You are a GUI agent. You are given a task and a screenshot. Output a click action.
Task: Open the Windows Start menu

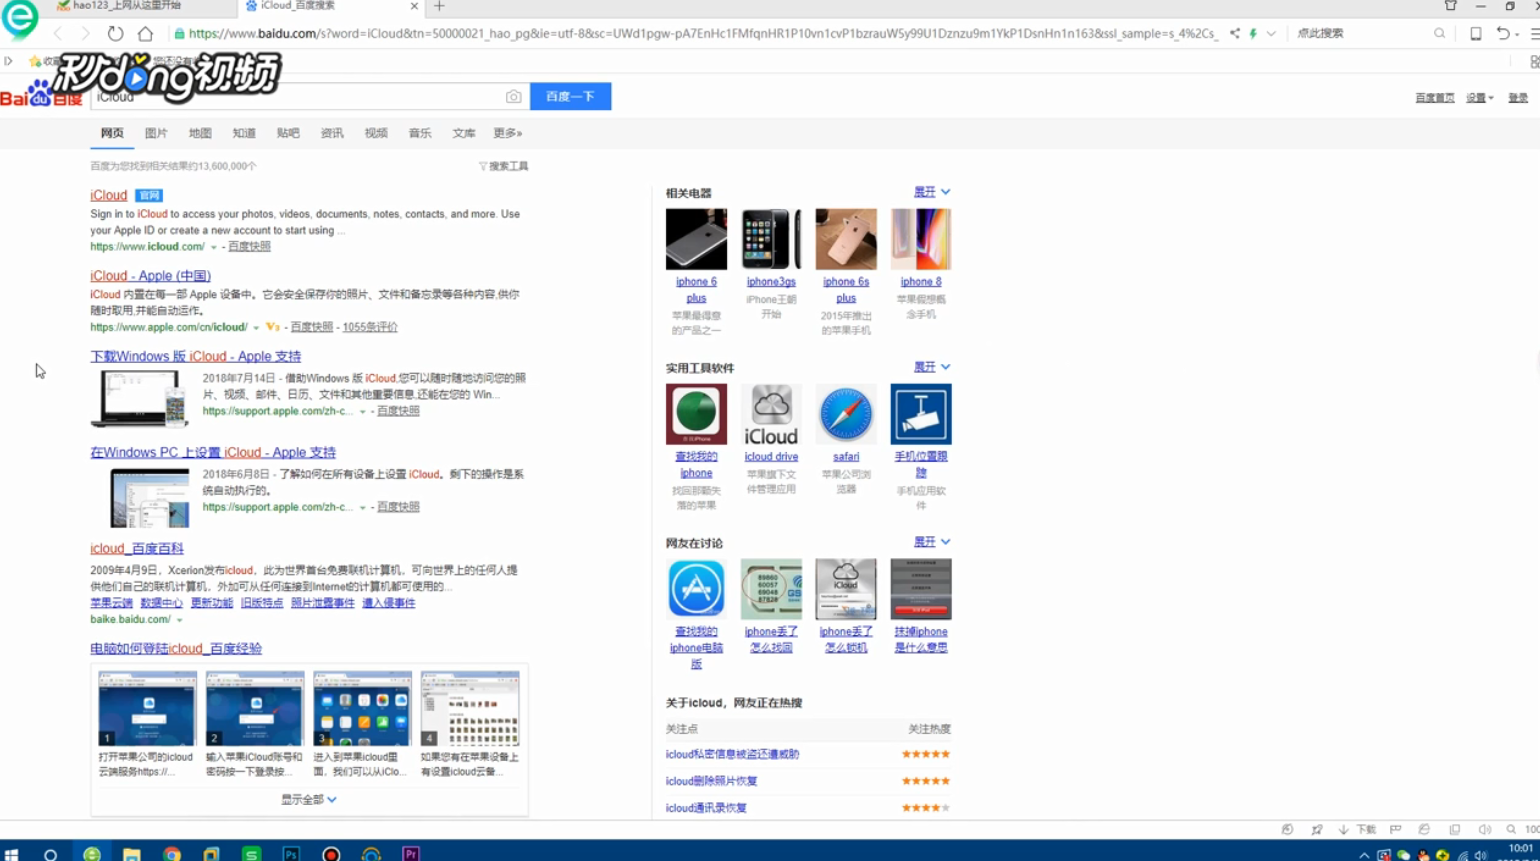(12, 854)
